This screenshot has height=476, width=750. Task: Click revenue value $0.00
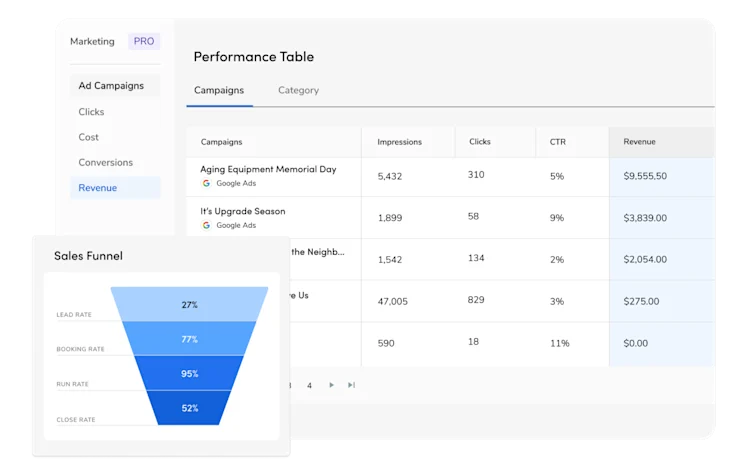(x=636, y=343)
